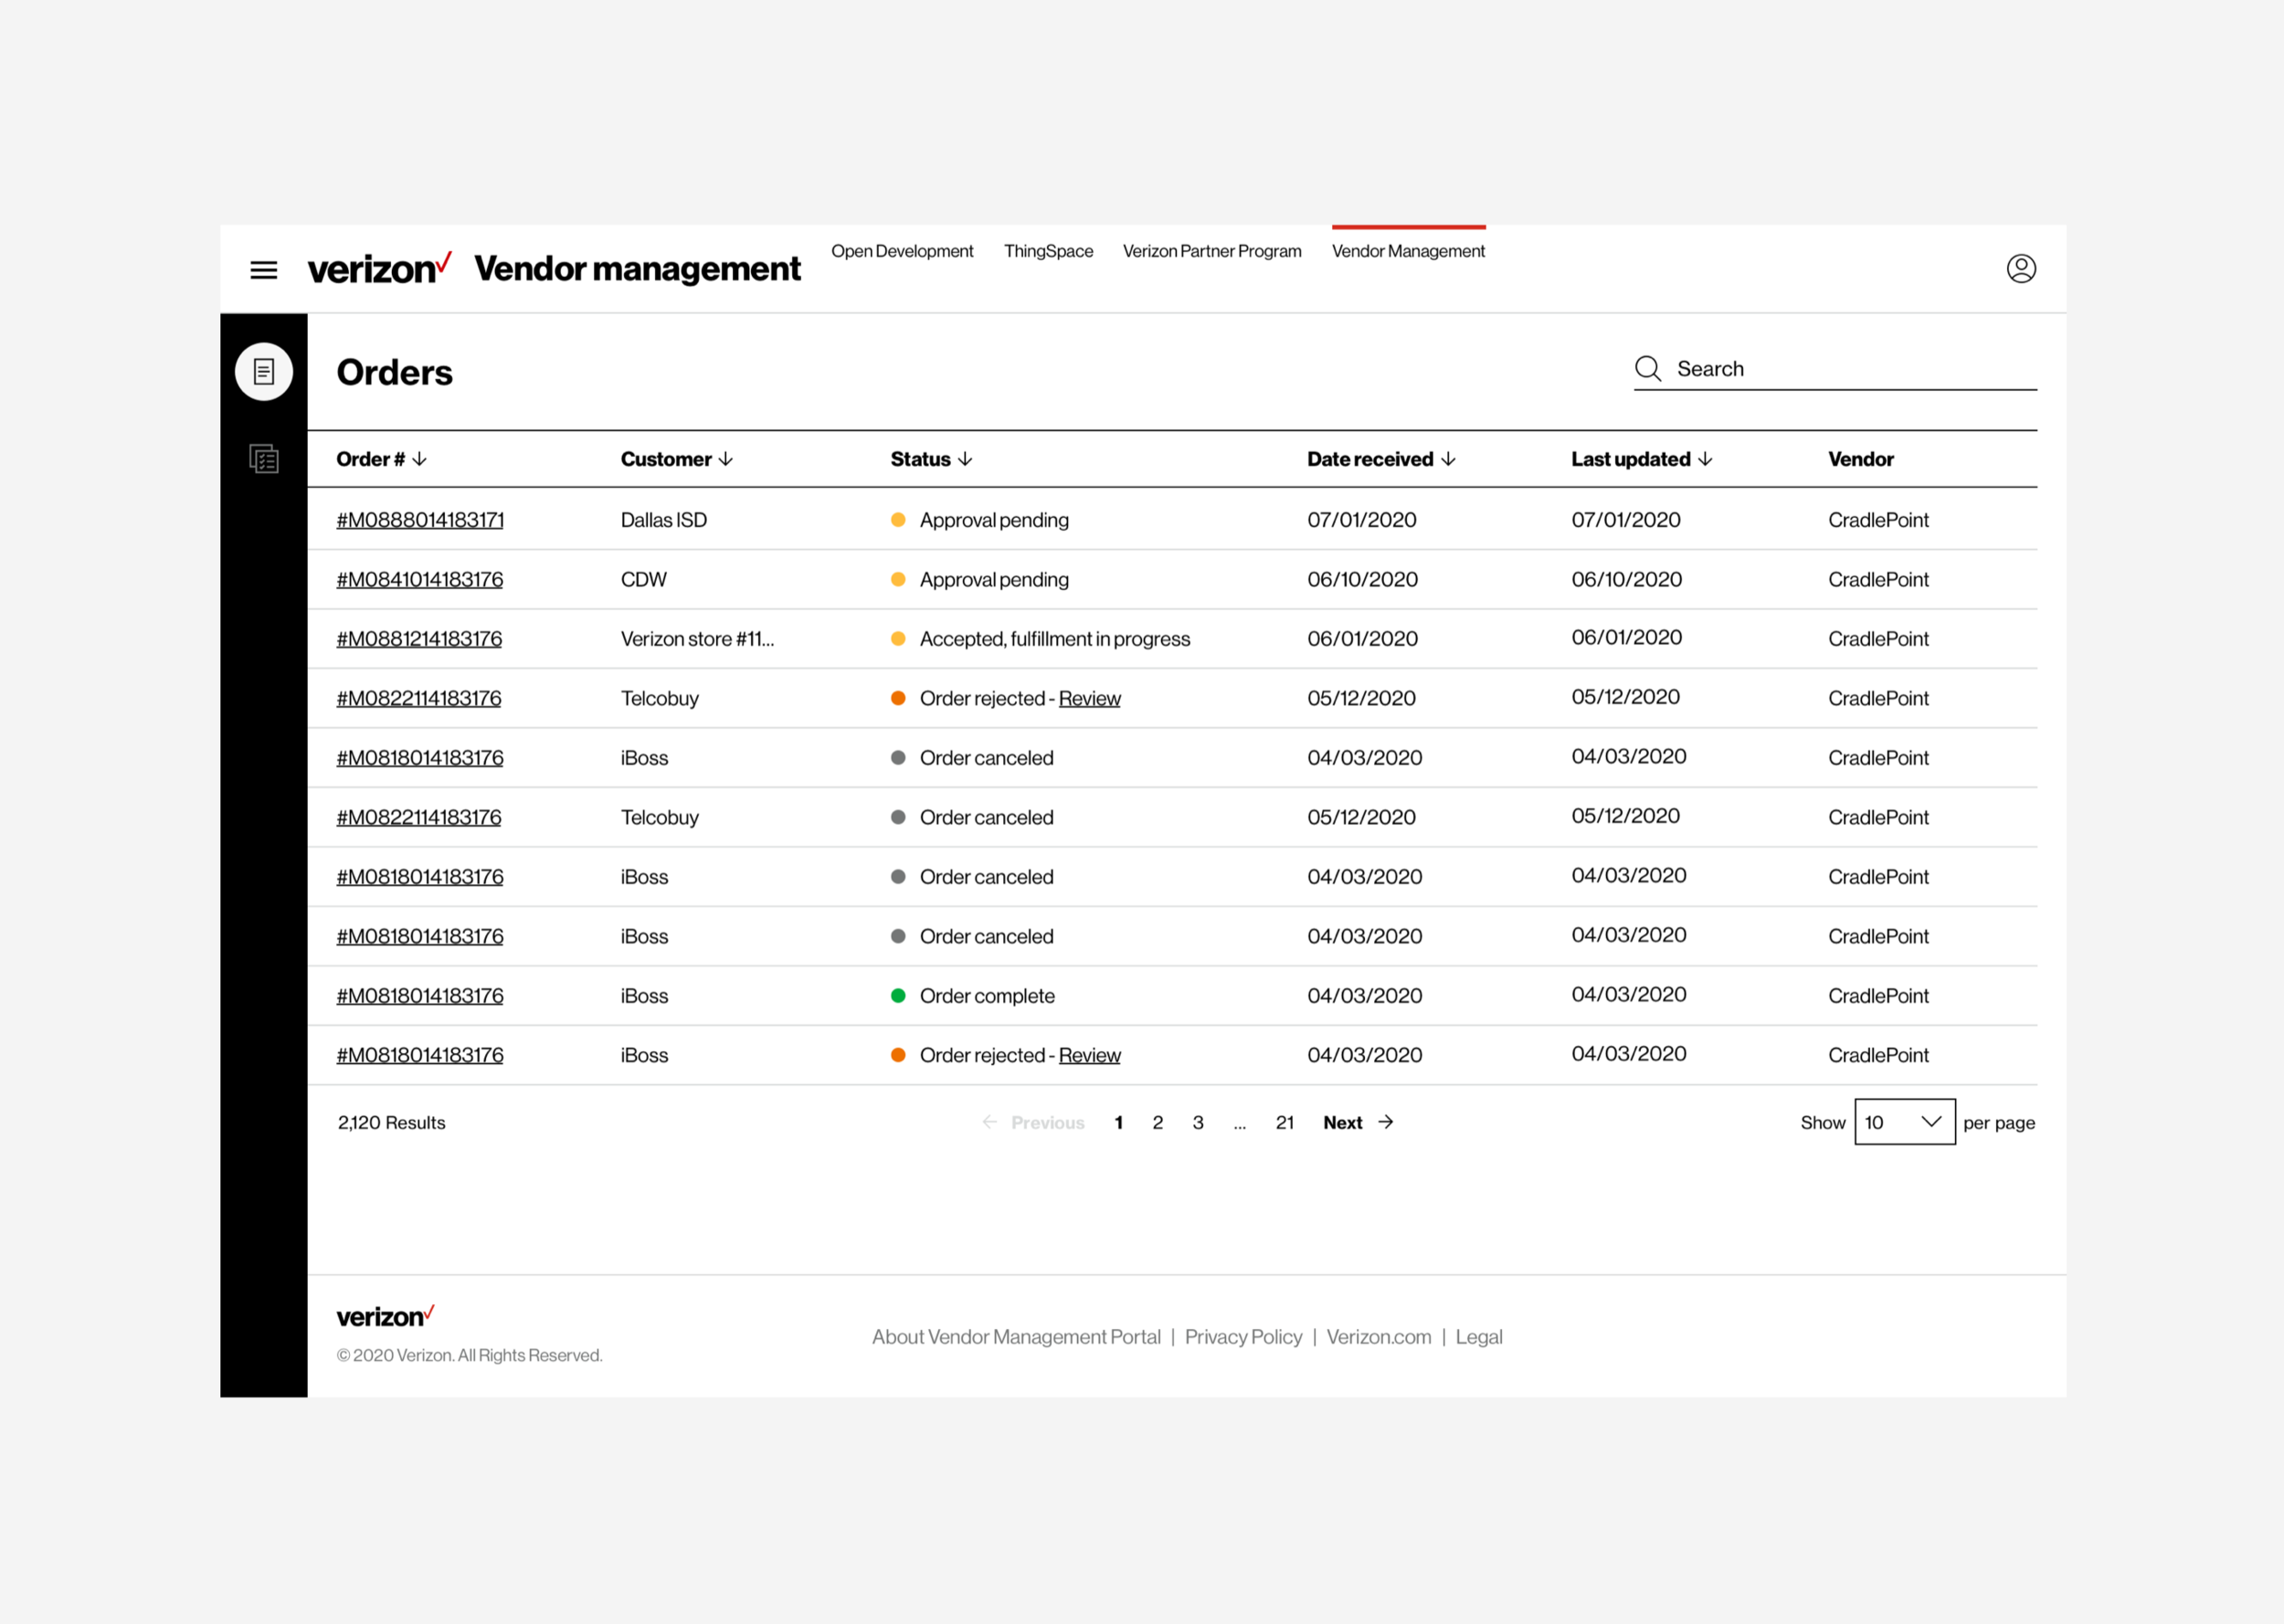2284x1624 pixels.
Task: Open order #M0841014183176
Action: [x=420, y=580]
